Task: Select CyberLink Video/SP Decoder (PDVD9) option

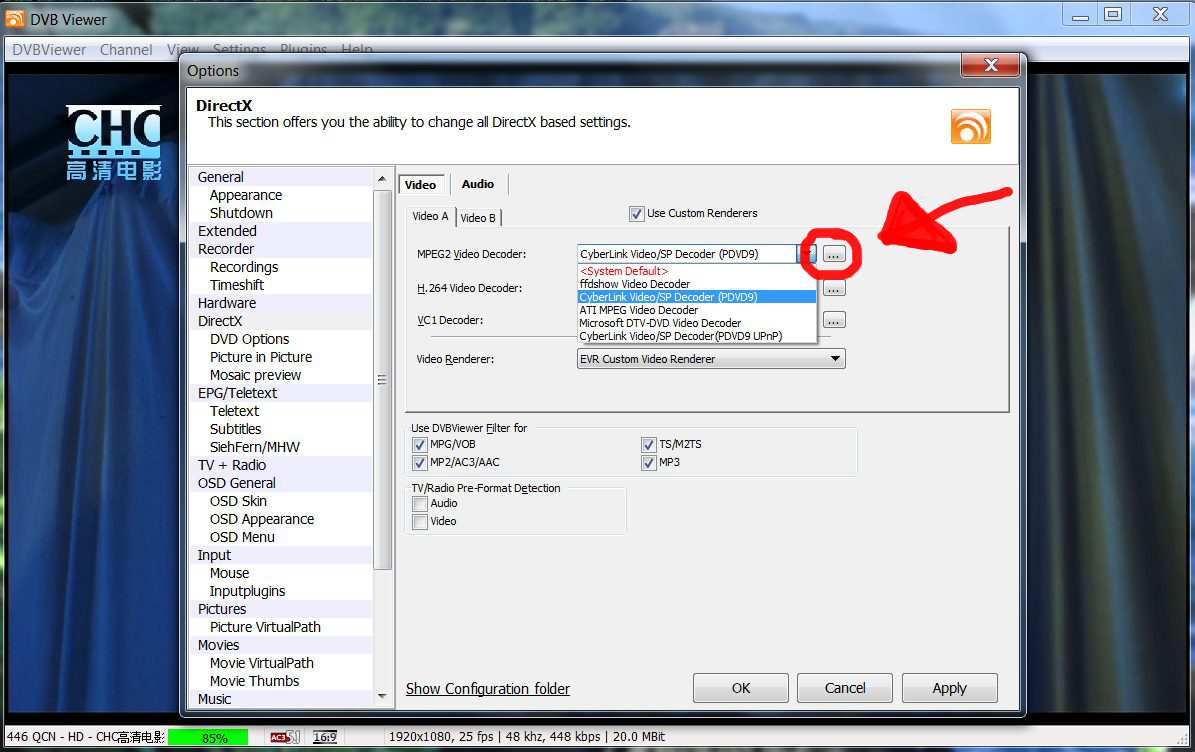Action: [x=697, y=297]
